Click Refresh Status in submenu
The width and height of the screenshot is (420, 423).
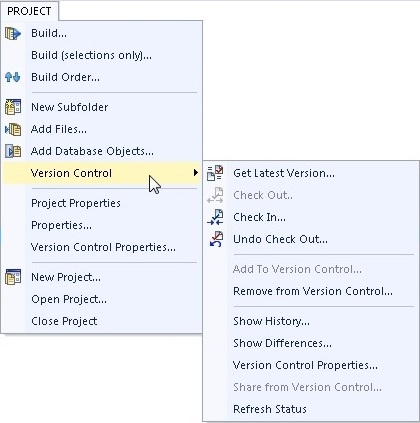coord(270,409)
